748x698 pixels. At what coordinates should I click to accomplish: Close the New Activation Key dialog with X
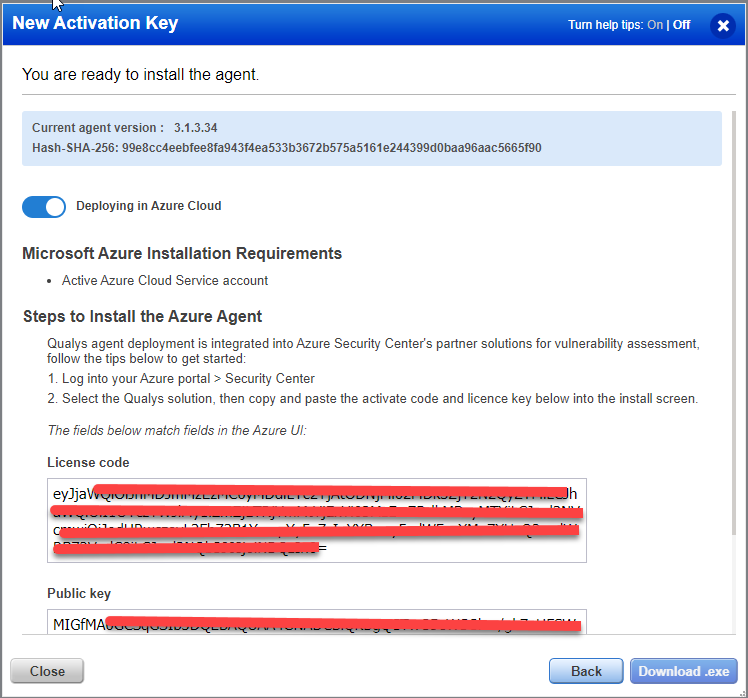(723, 25)
